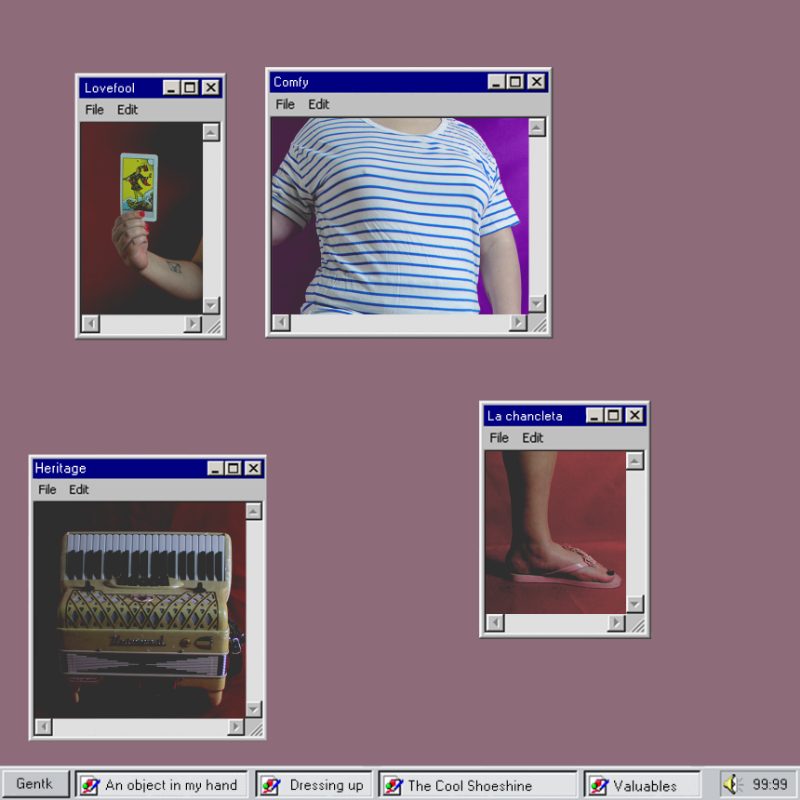Click the accordion photo in Heritage
The height and width of the screenshot is (800, 800).
click(140, 610)
